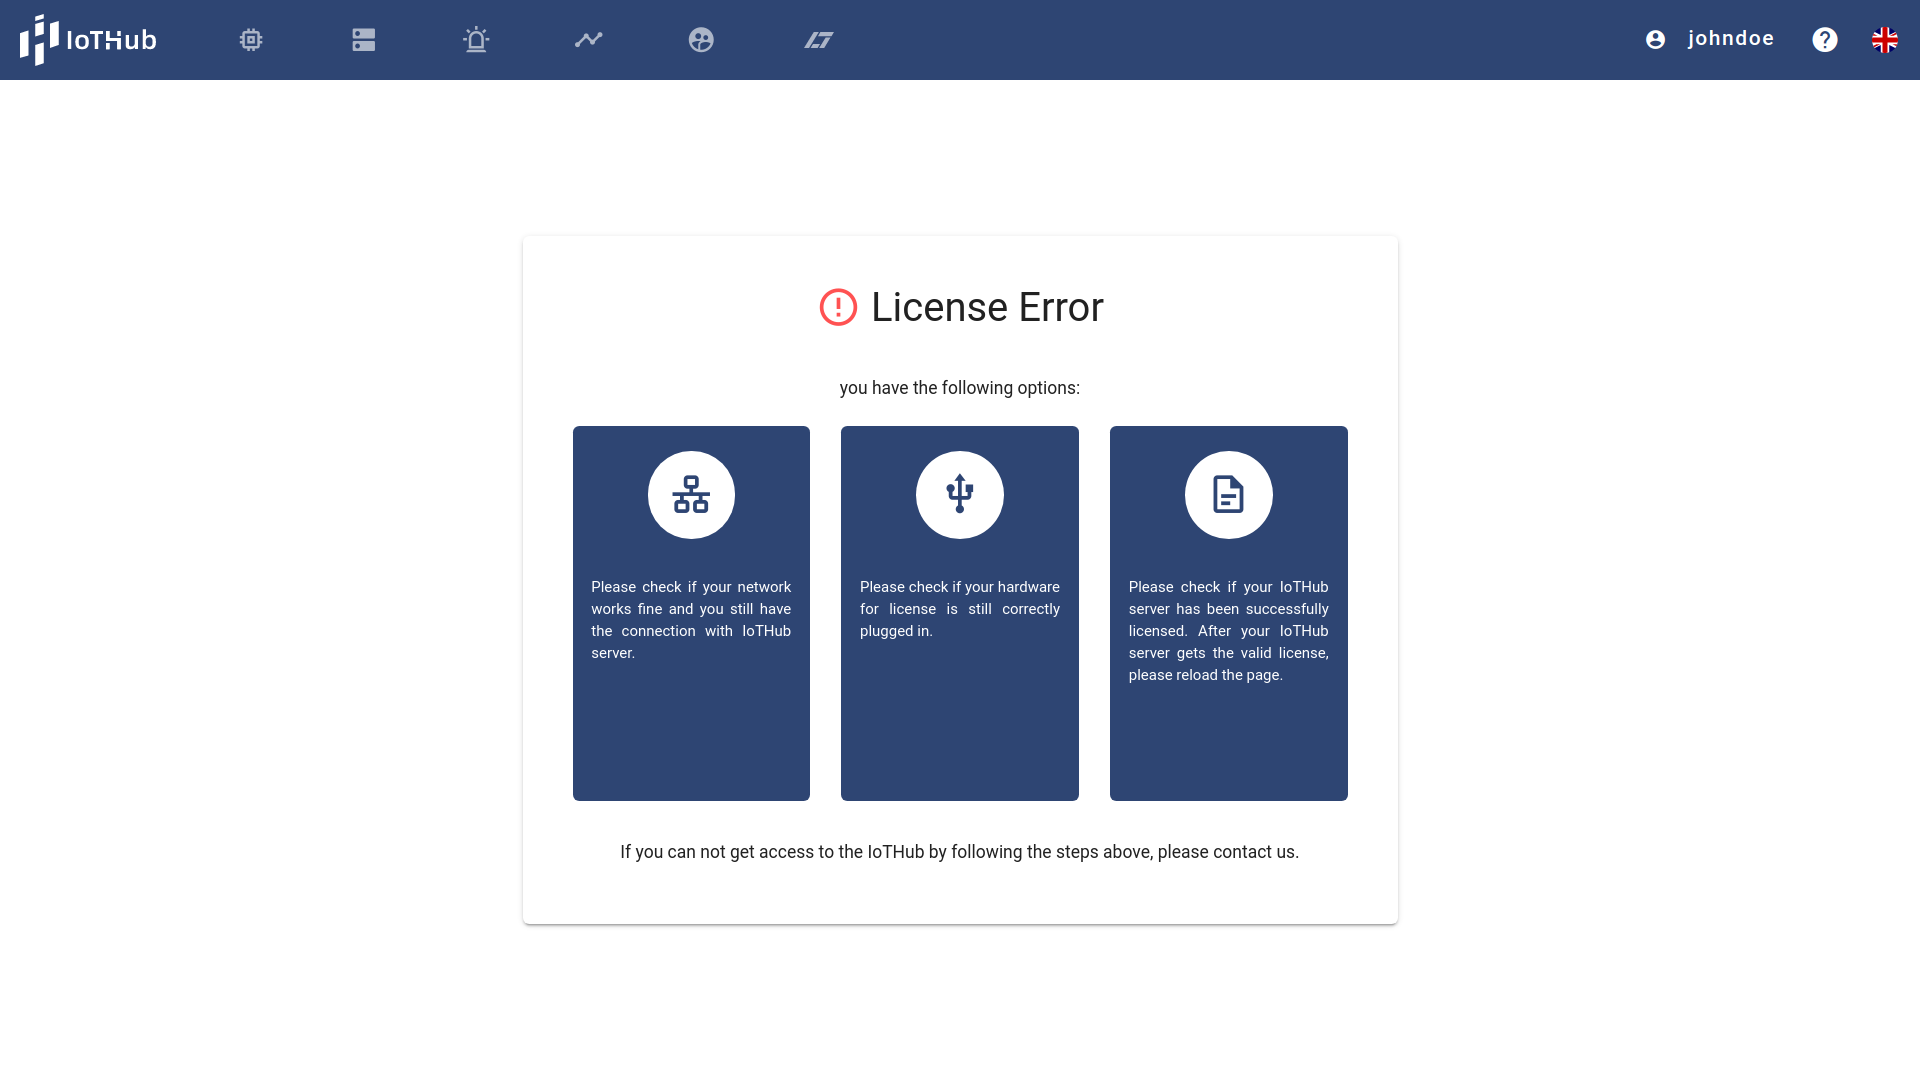
Task: Click the IoTHub logo in top-left
Action: [x=86, y=40]
